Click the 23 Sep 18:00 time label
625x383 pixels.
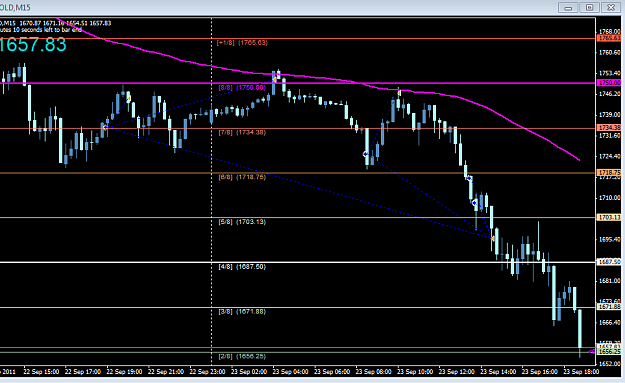pyautogui.click(x=581, y=371)
